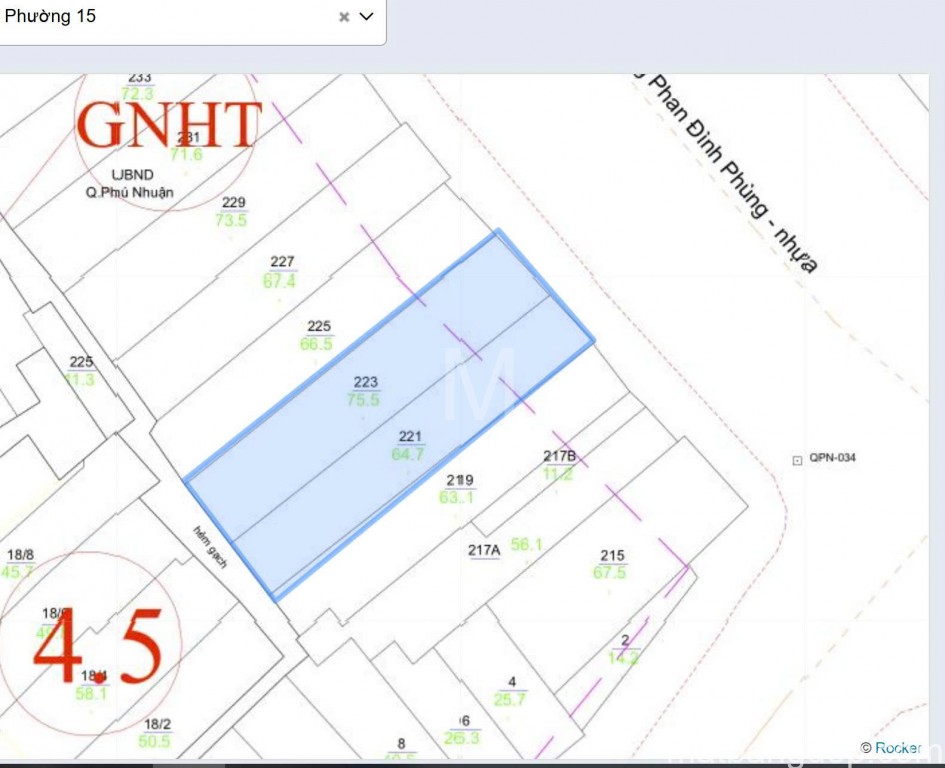Click the QPN-034 survey marker icon

[x=797, y=459]
